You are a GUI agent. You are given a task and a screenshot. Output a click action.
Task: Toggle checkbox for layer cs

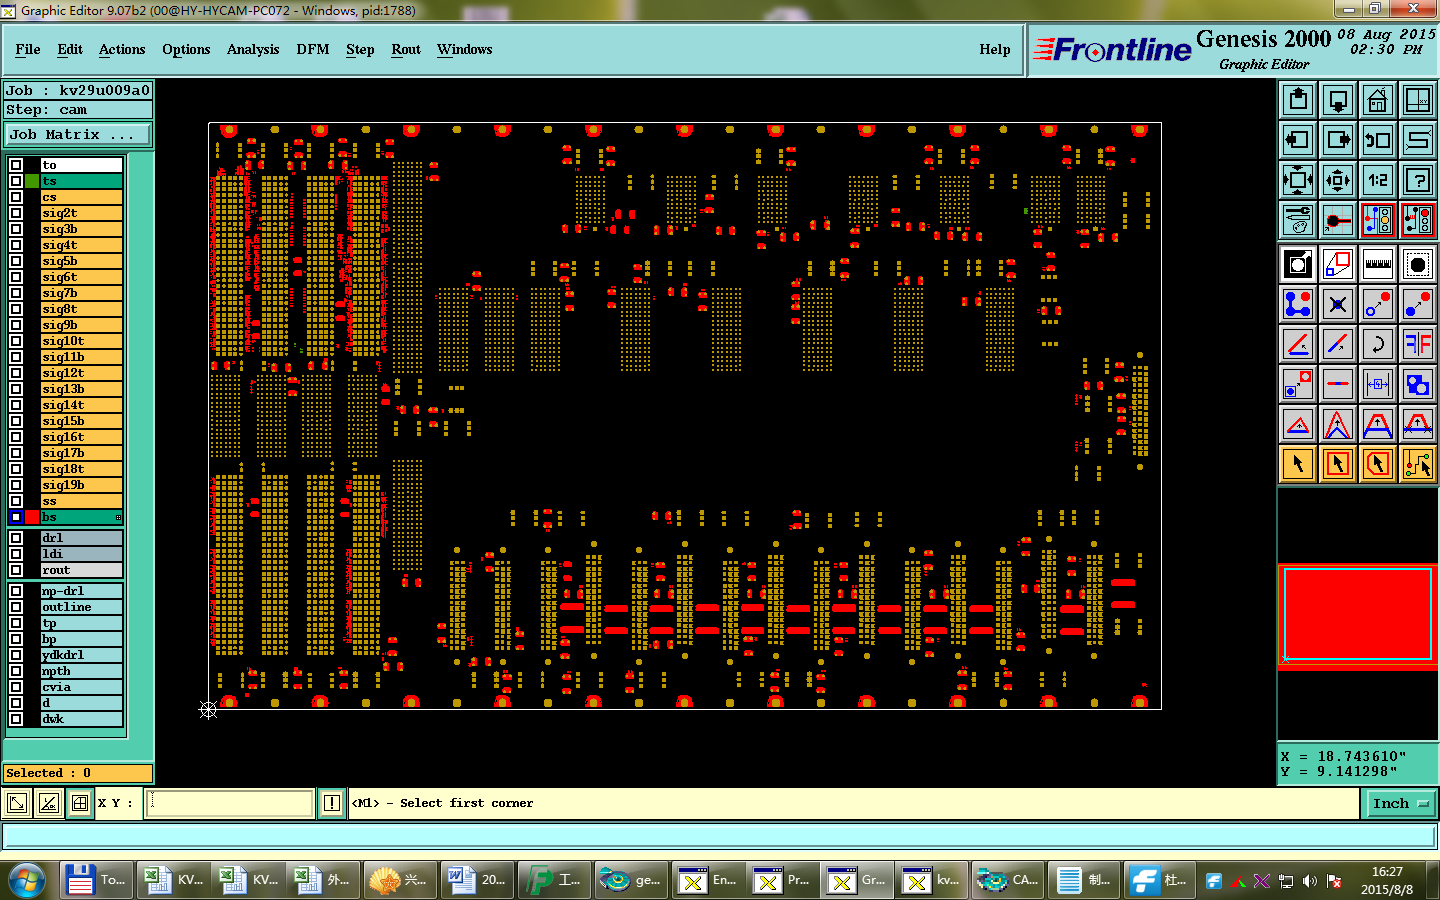click(x=16, y=197)
